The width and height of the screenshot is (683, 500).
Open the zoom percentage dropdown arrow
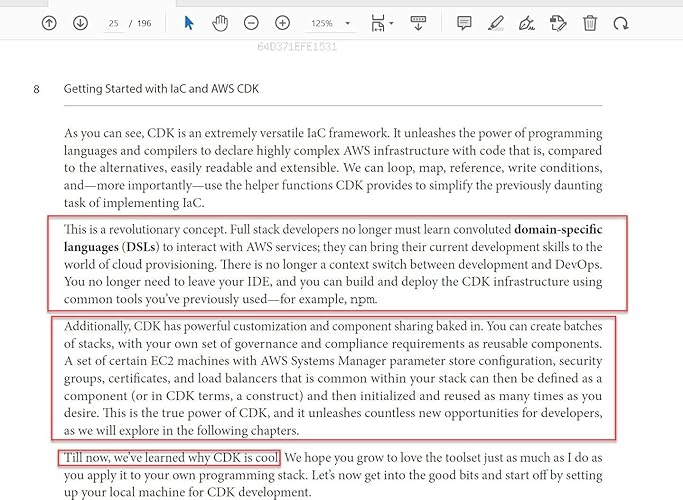tap(348, 23)
